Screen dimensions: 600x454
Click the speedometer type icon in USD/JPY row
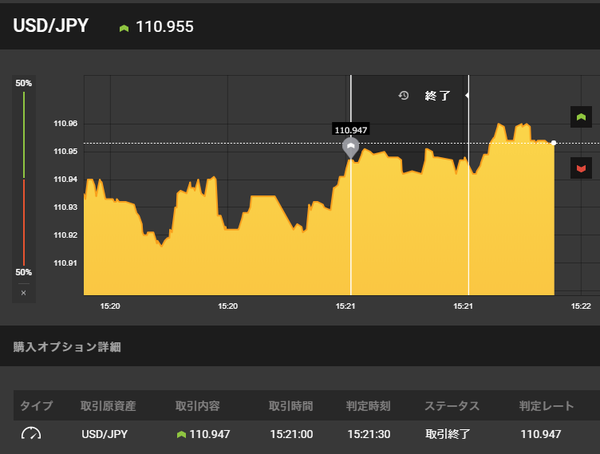click(x=31, y=434)
